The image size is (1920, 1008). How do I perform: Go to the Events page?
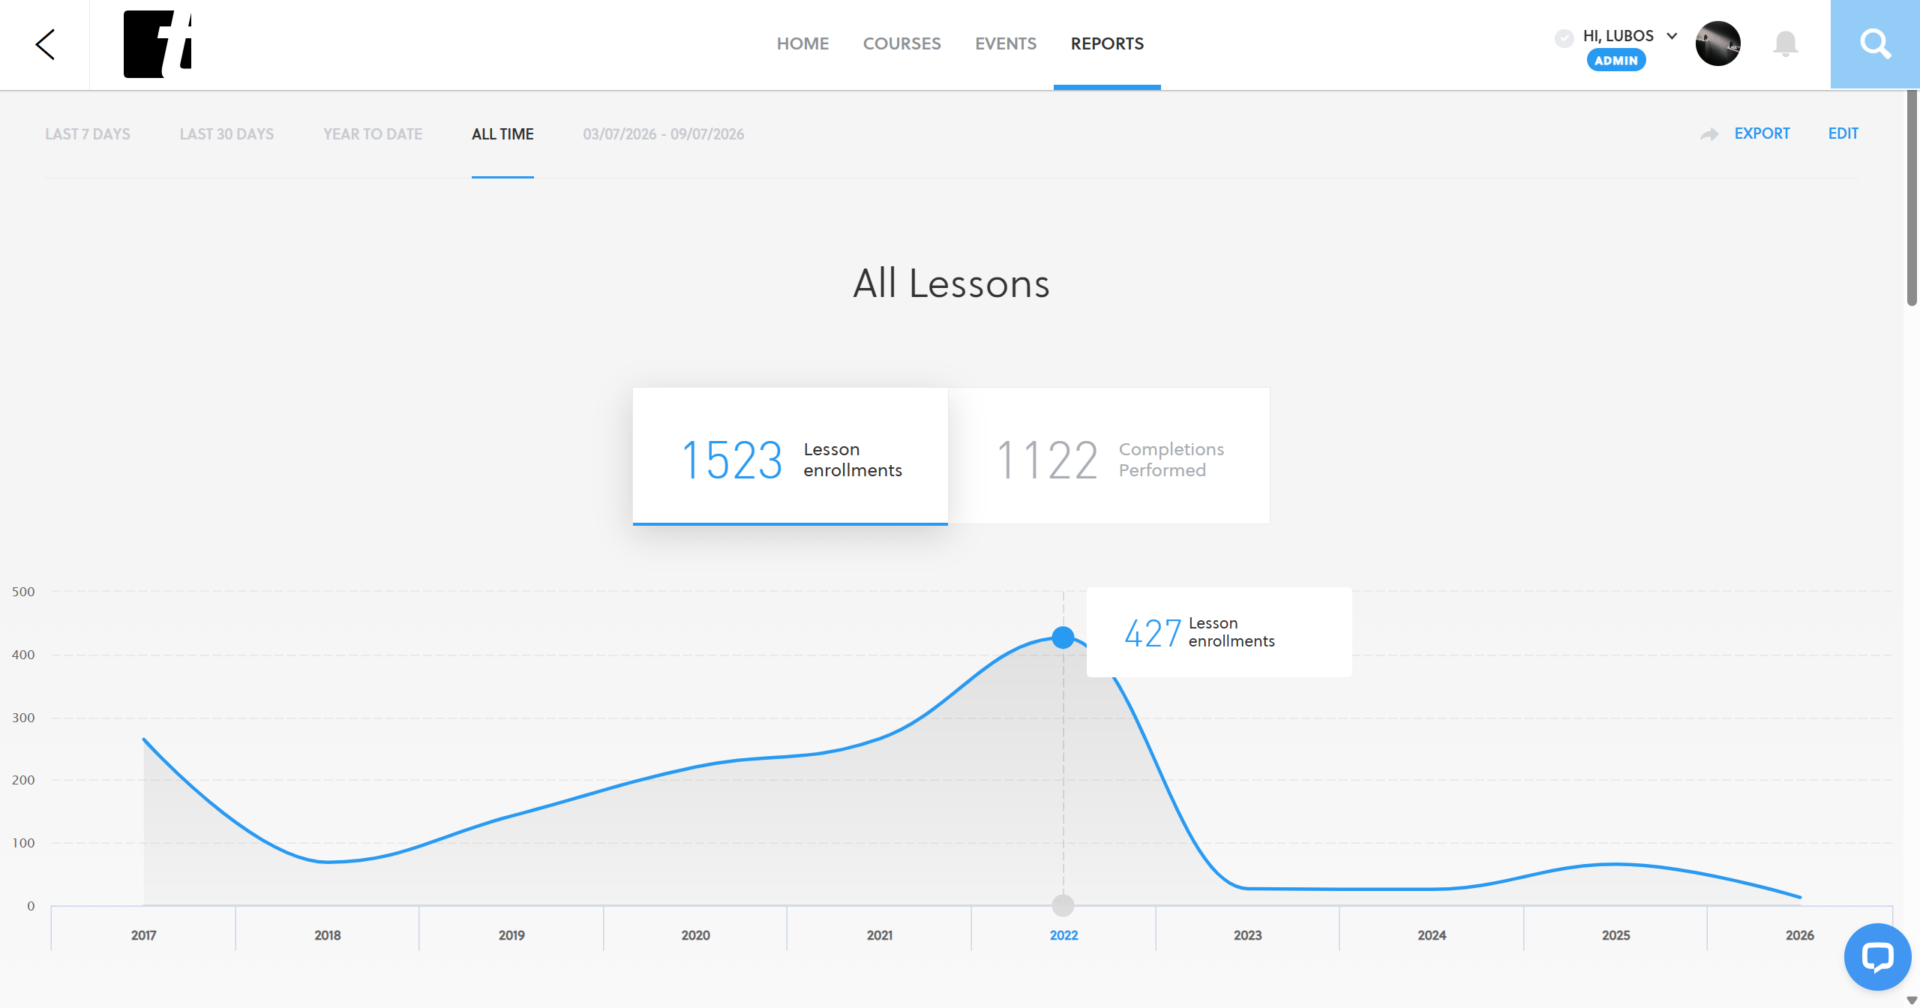coord(1005,44)
